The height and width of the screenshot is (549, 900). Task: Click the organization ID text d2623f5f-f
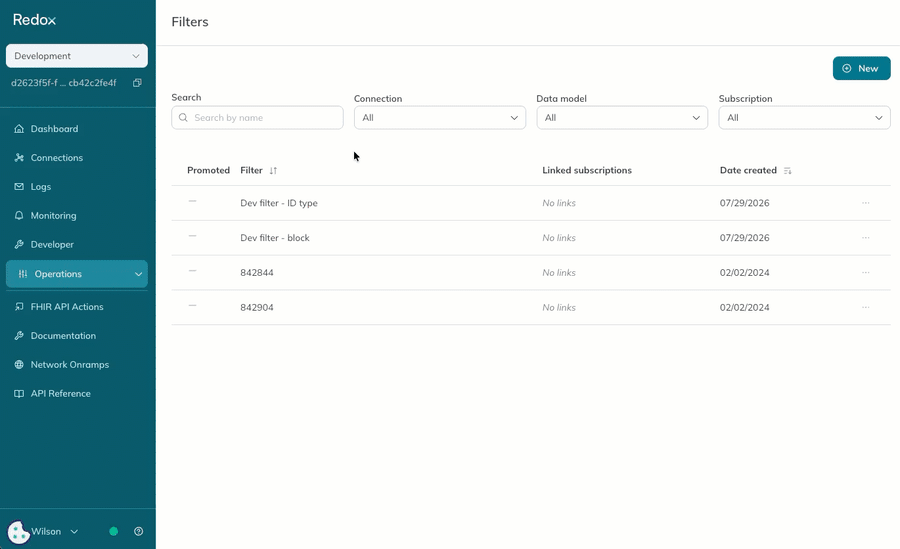point(64,83)
